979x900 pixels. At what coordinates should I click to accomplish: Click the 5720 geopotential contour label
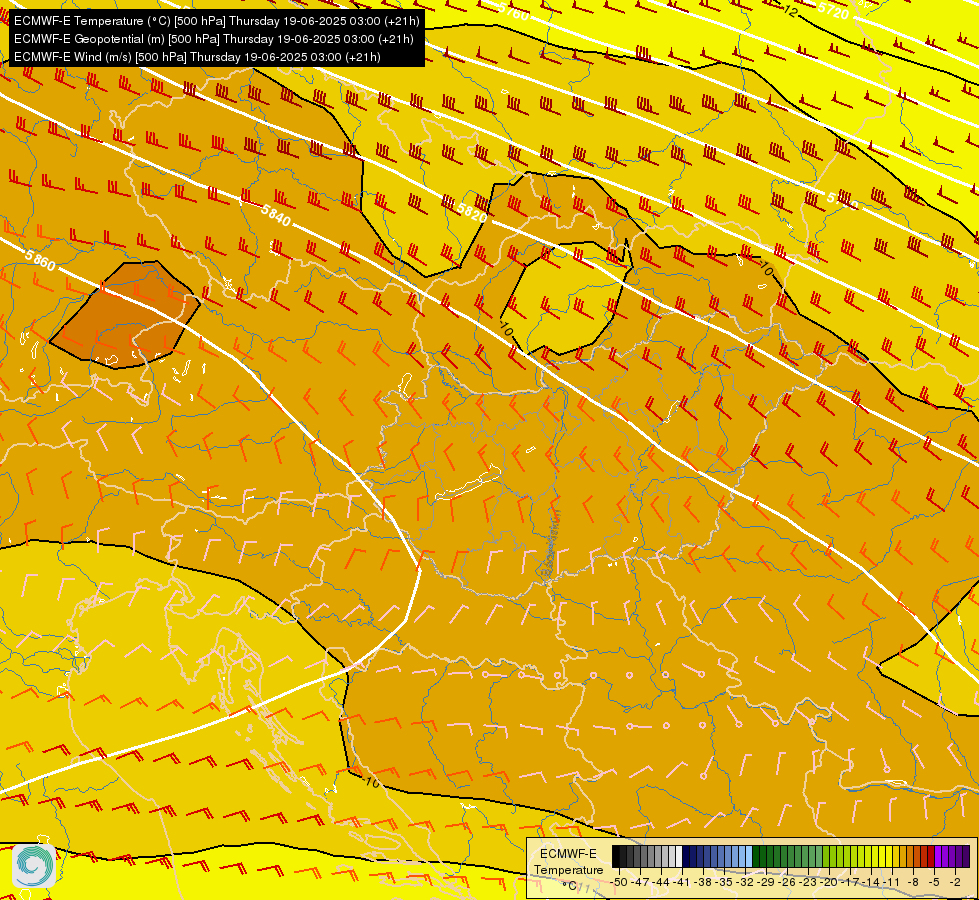click(833, 10)
